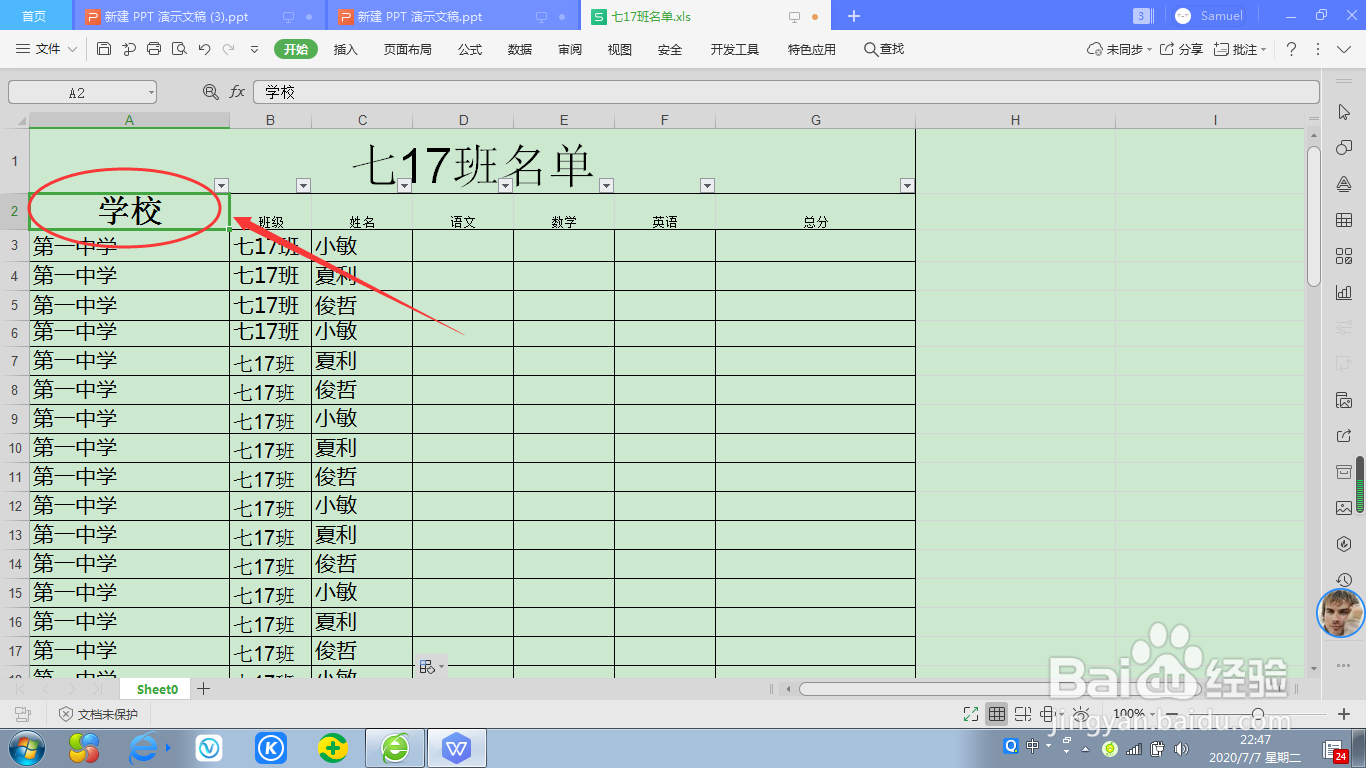Viewport: 1366px width, 768px height.
Task: Open the 公式 ribbon tab
Action: pos(470,49)
